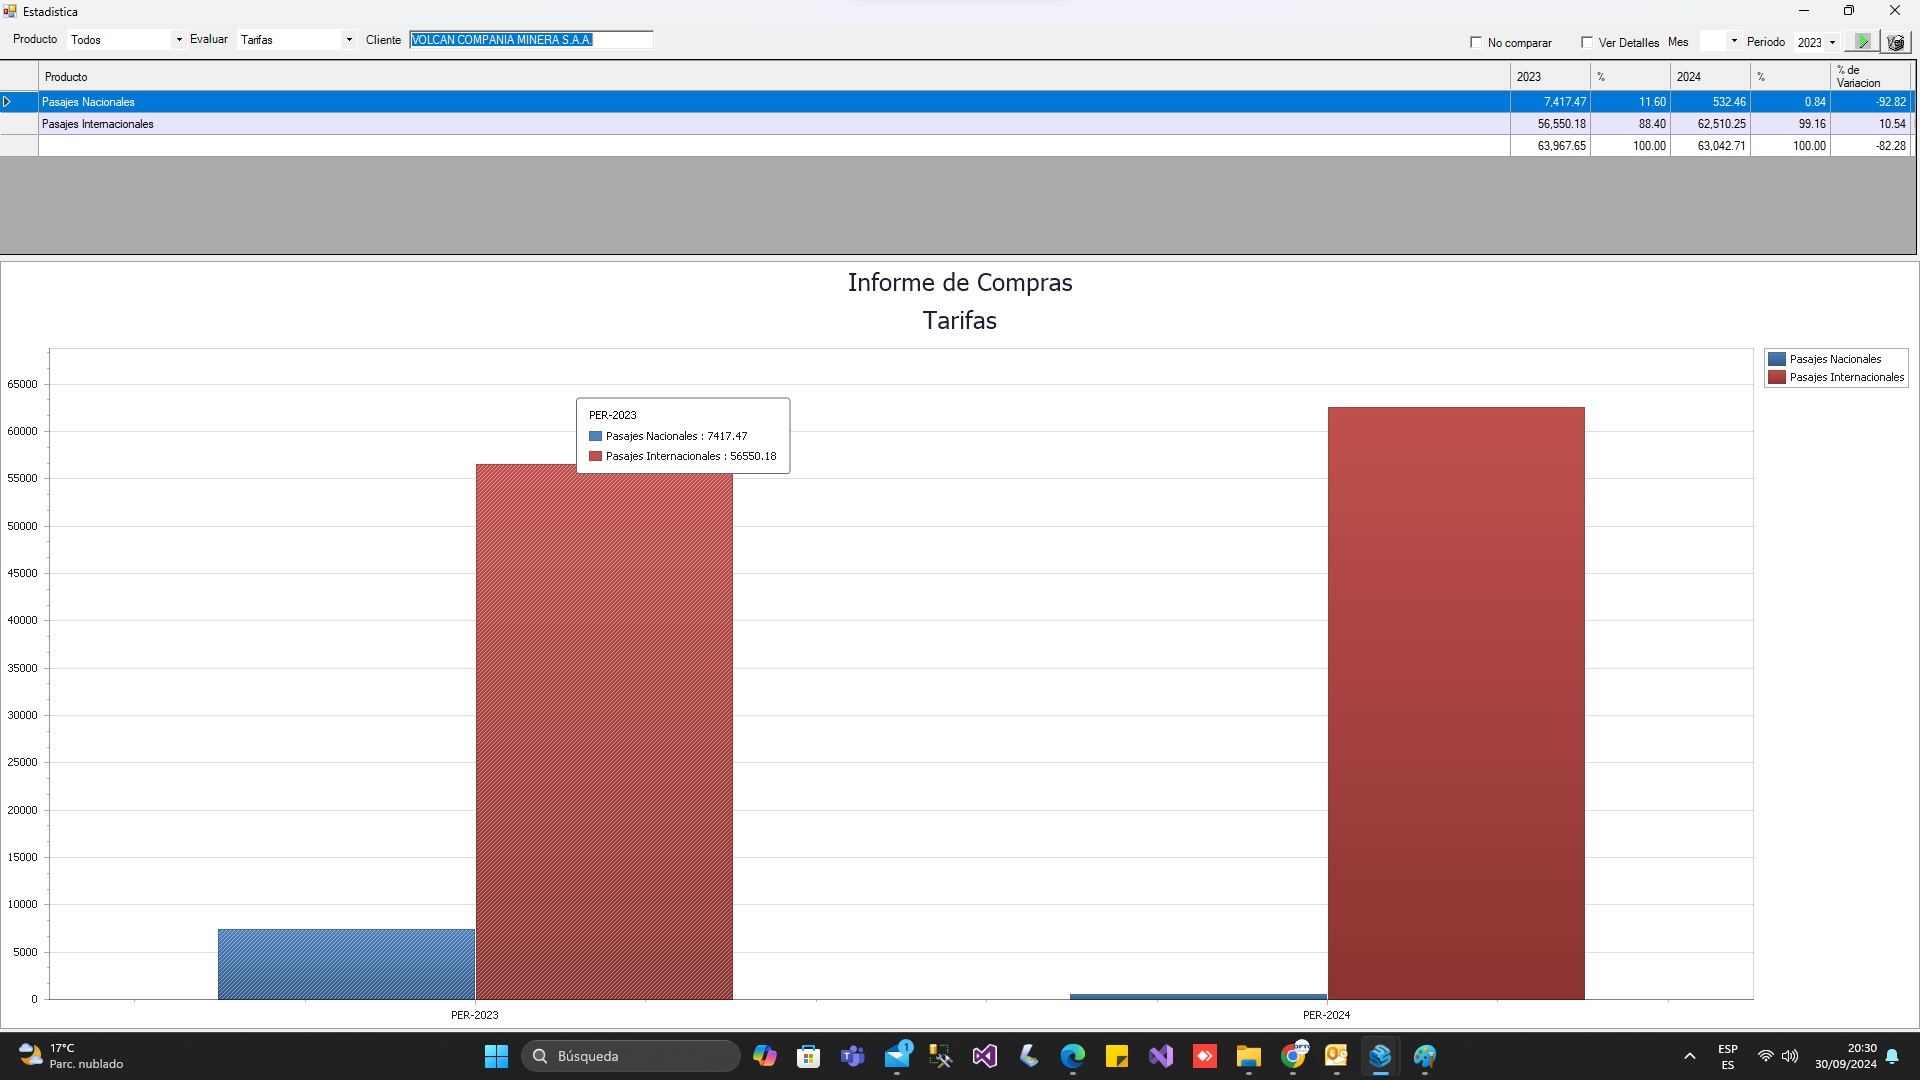1920x1080 pixels.
Task: Click the Producto column header
Action: (65, 77)
